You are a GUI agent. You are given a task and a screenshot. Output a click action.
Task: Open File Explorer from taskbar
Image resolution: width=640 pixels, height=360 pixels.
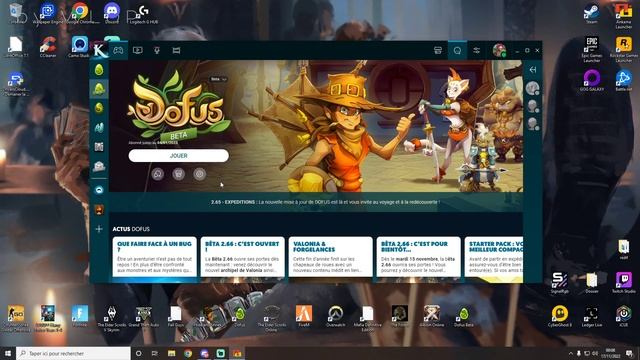171,353
